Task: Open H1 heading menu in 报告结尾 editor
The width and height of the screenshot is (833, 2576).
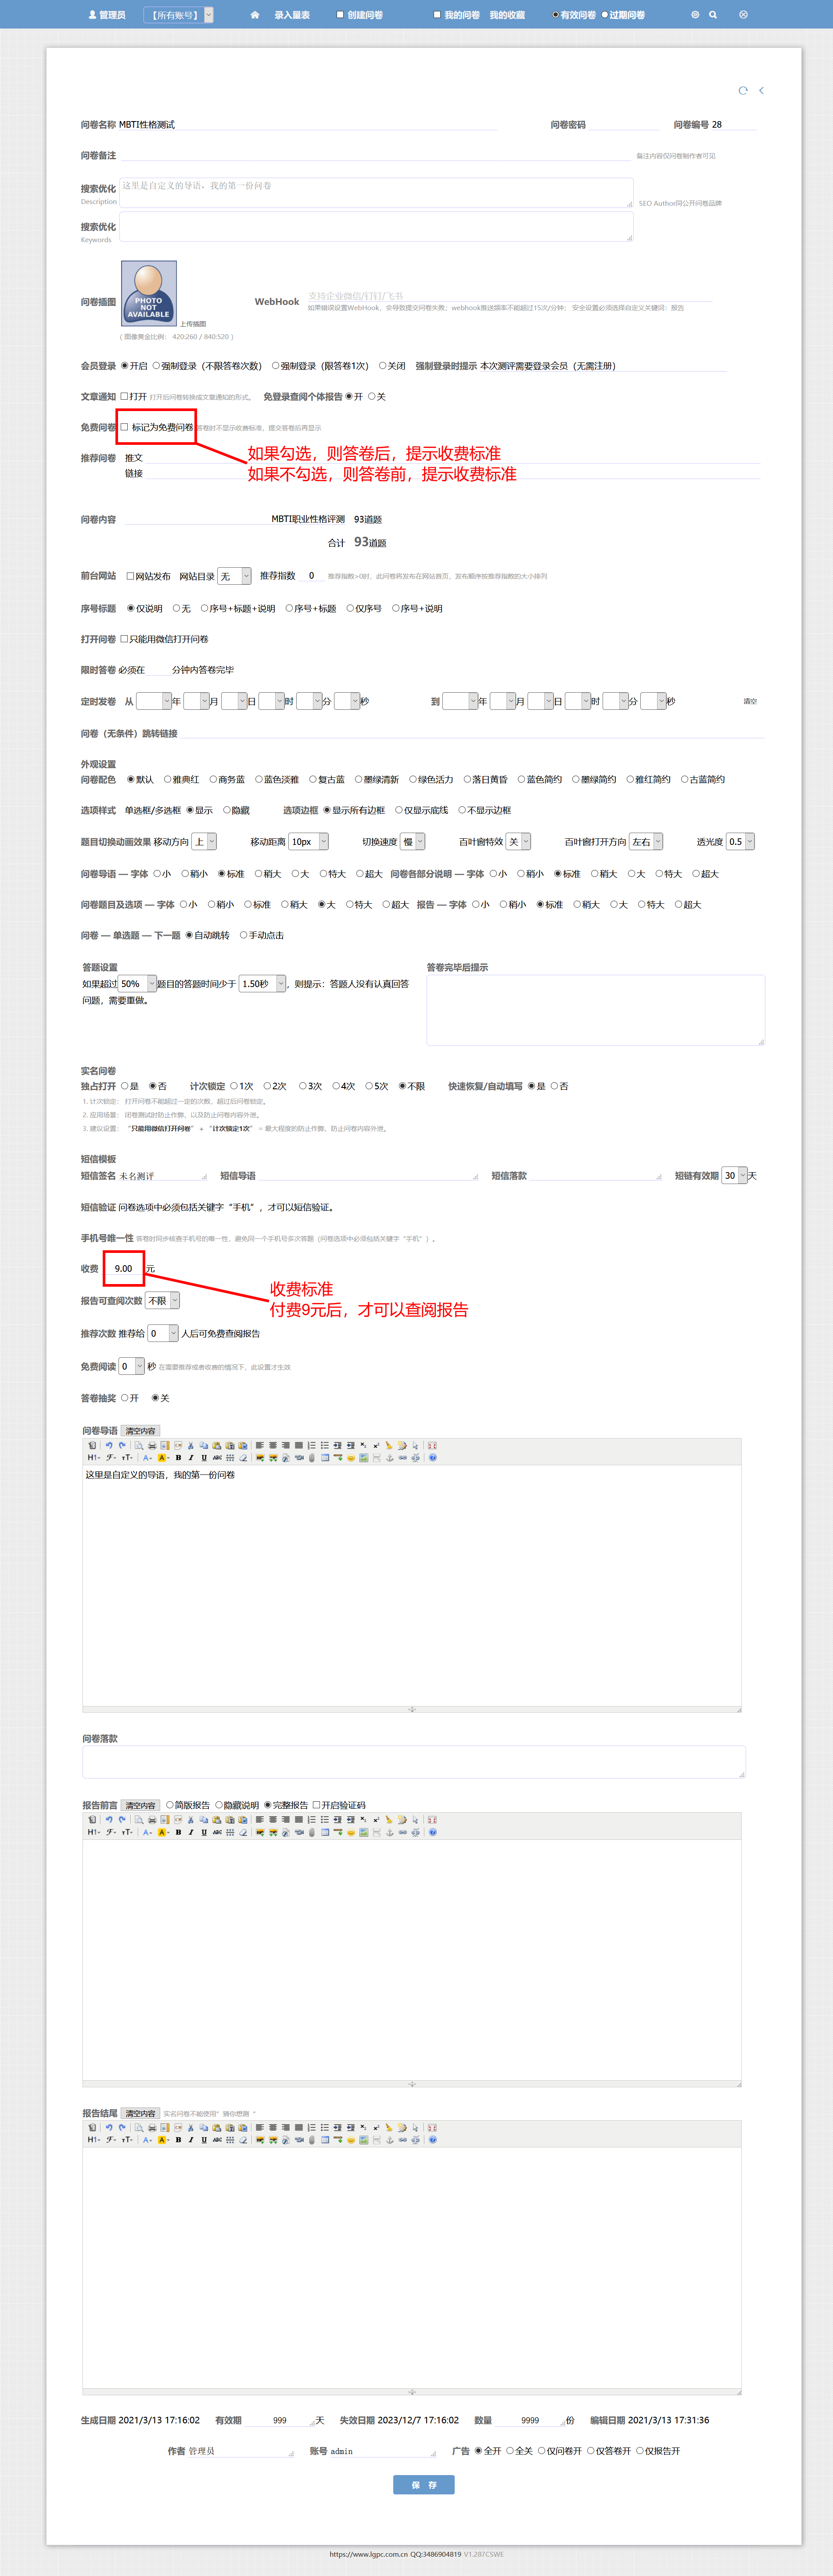Action: click(x=93, y=2140)
